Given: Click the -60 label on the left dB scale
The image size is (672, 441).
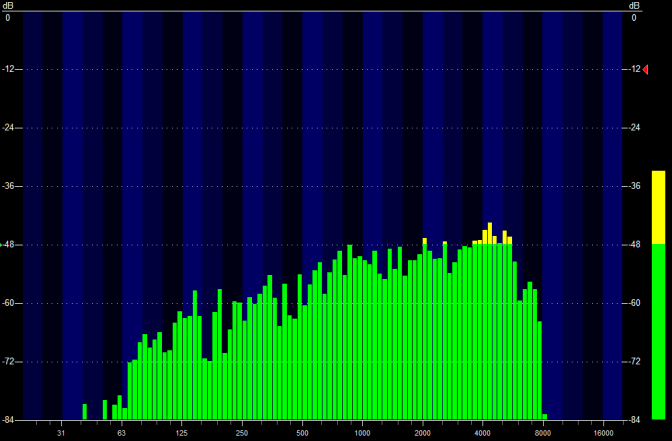Looking at the screenshot, I should 9,303.
